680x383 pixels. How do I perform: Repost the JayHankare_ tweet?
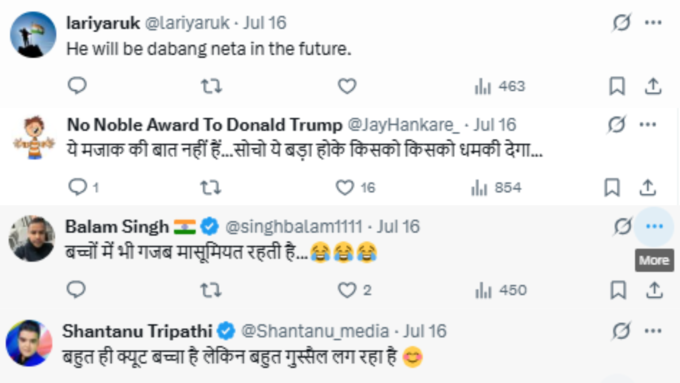[211, 188]
